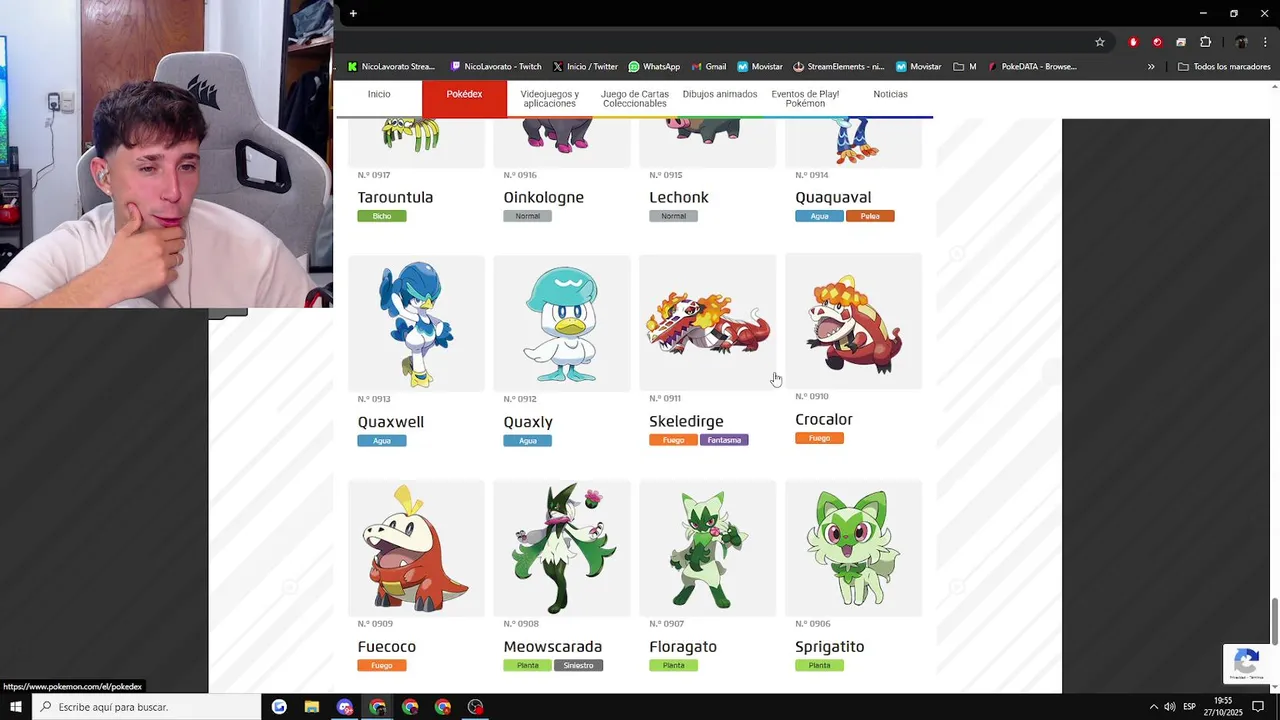Open Discord from the taskbar
This screenshot has width=1280, height=720.
[345, 707]
